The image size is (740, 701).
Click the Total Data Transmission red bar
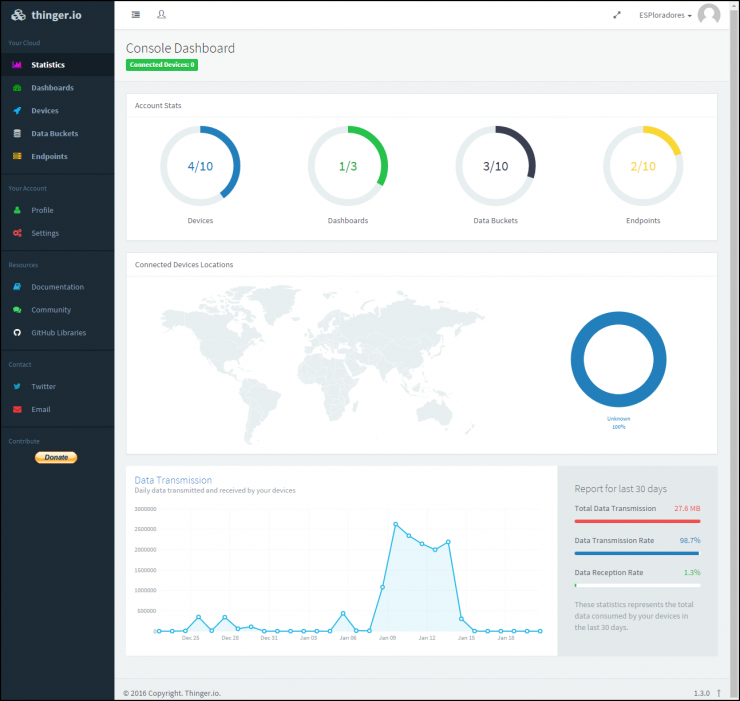(x=637, y=521)
